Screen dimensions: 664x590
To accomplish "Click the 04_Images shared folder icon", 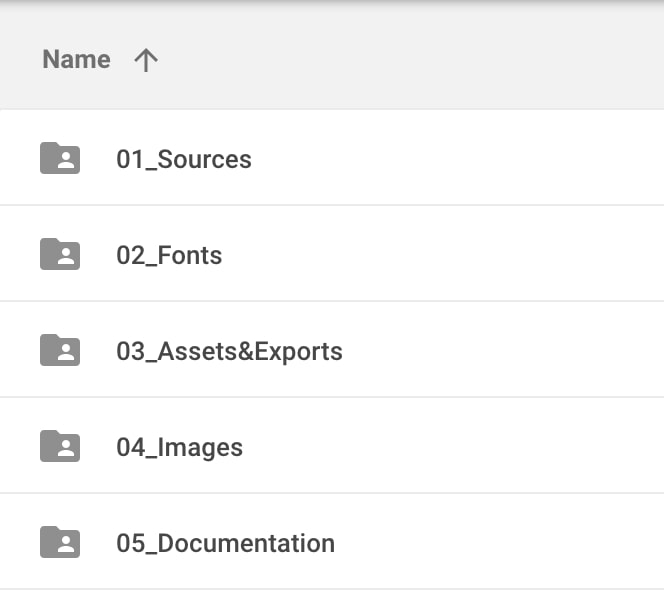I will point(60,447).
